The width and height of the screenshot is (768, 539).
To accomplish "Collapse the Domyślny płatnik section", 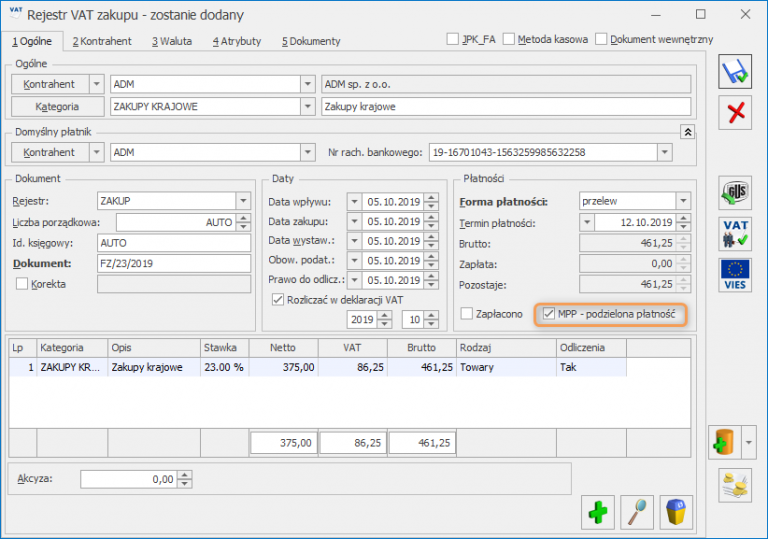I will (x=687, y=131).
